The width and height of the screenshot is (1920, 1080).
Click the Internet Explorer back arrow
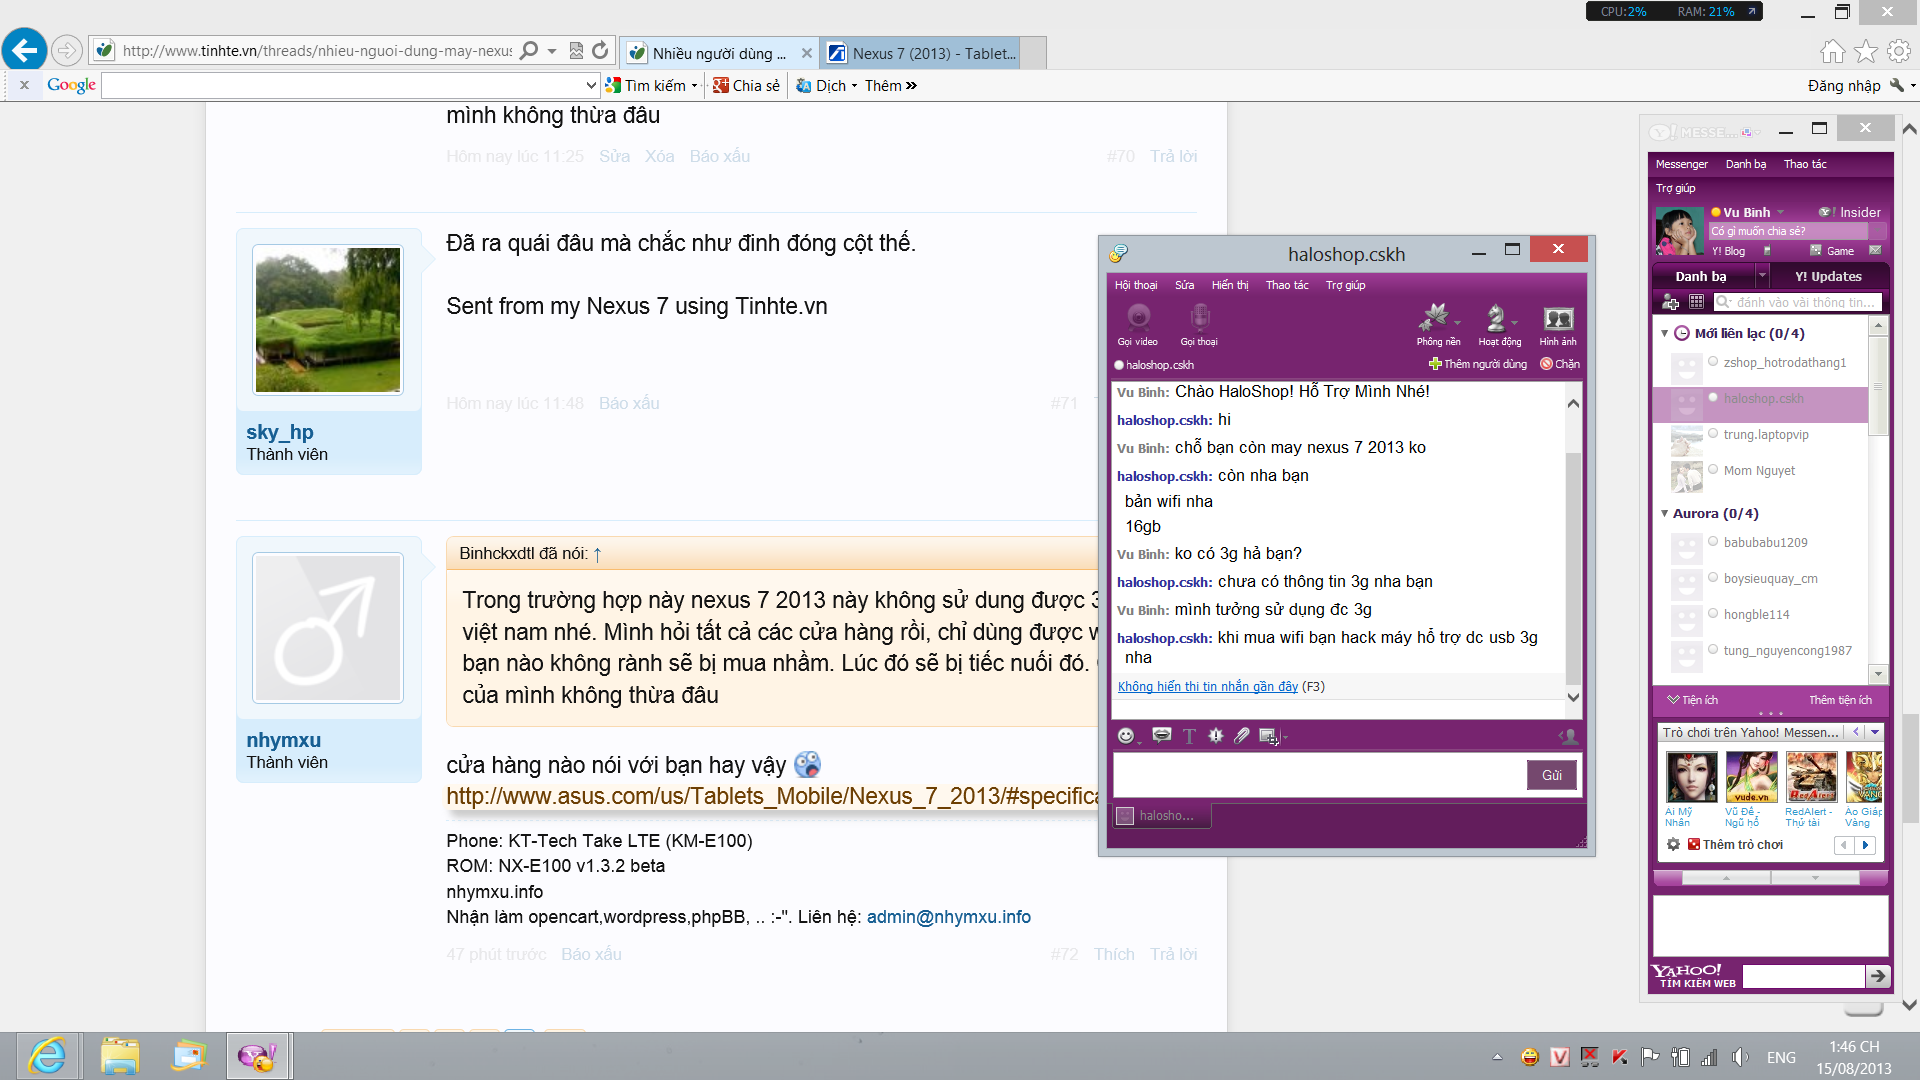[25, 49]
